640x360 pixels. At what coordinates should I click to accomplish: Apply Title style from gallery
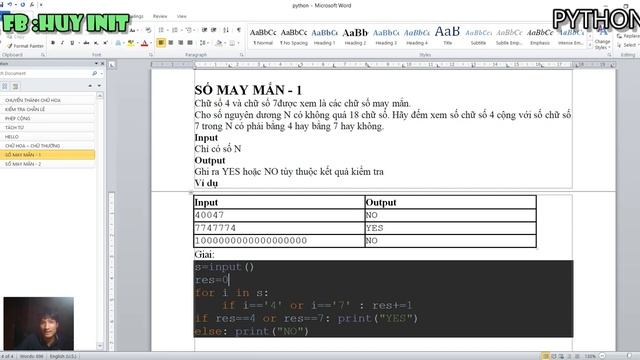[x=447, y=36]
